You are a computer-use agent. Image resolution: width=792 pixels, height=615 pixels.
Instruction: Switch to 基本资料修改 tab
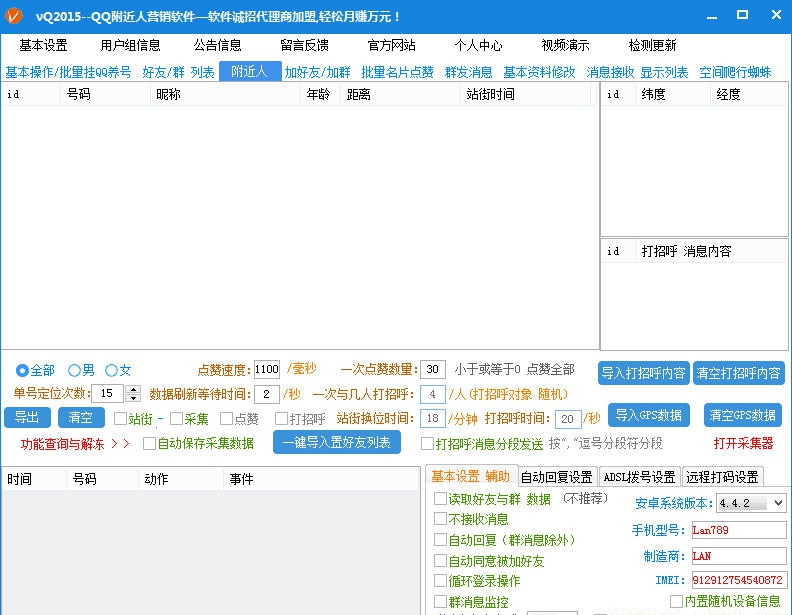(x=539, y=72)
